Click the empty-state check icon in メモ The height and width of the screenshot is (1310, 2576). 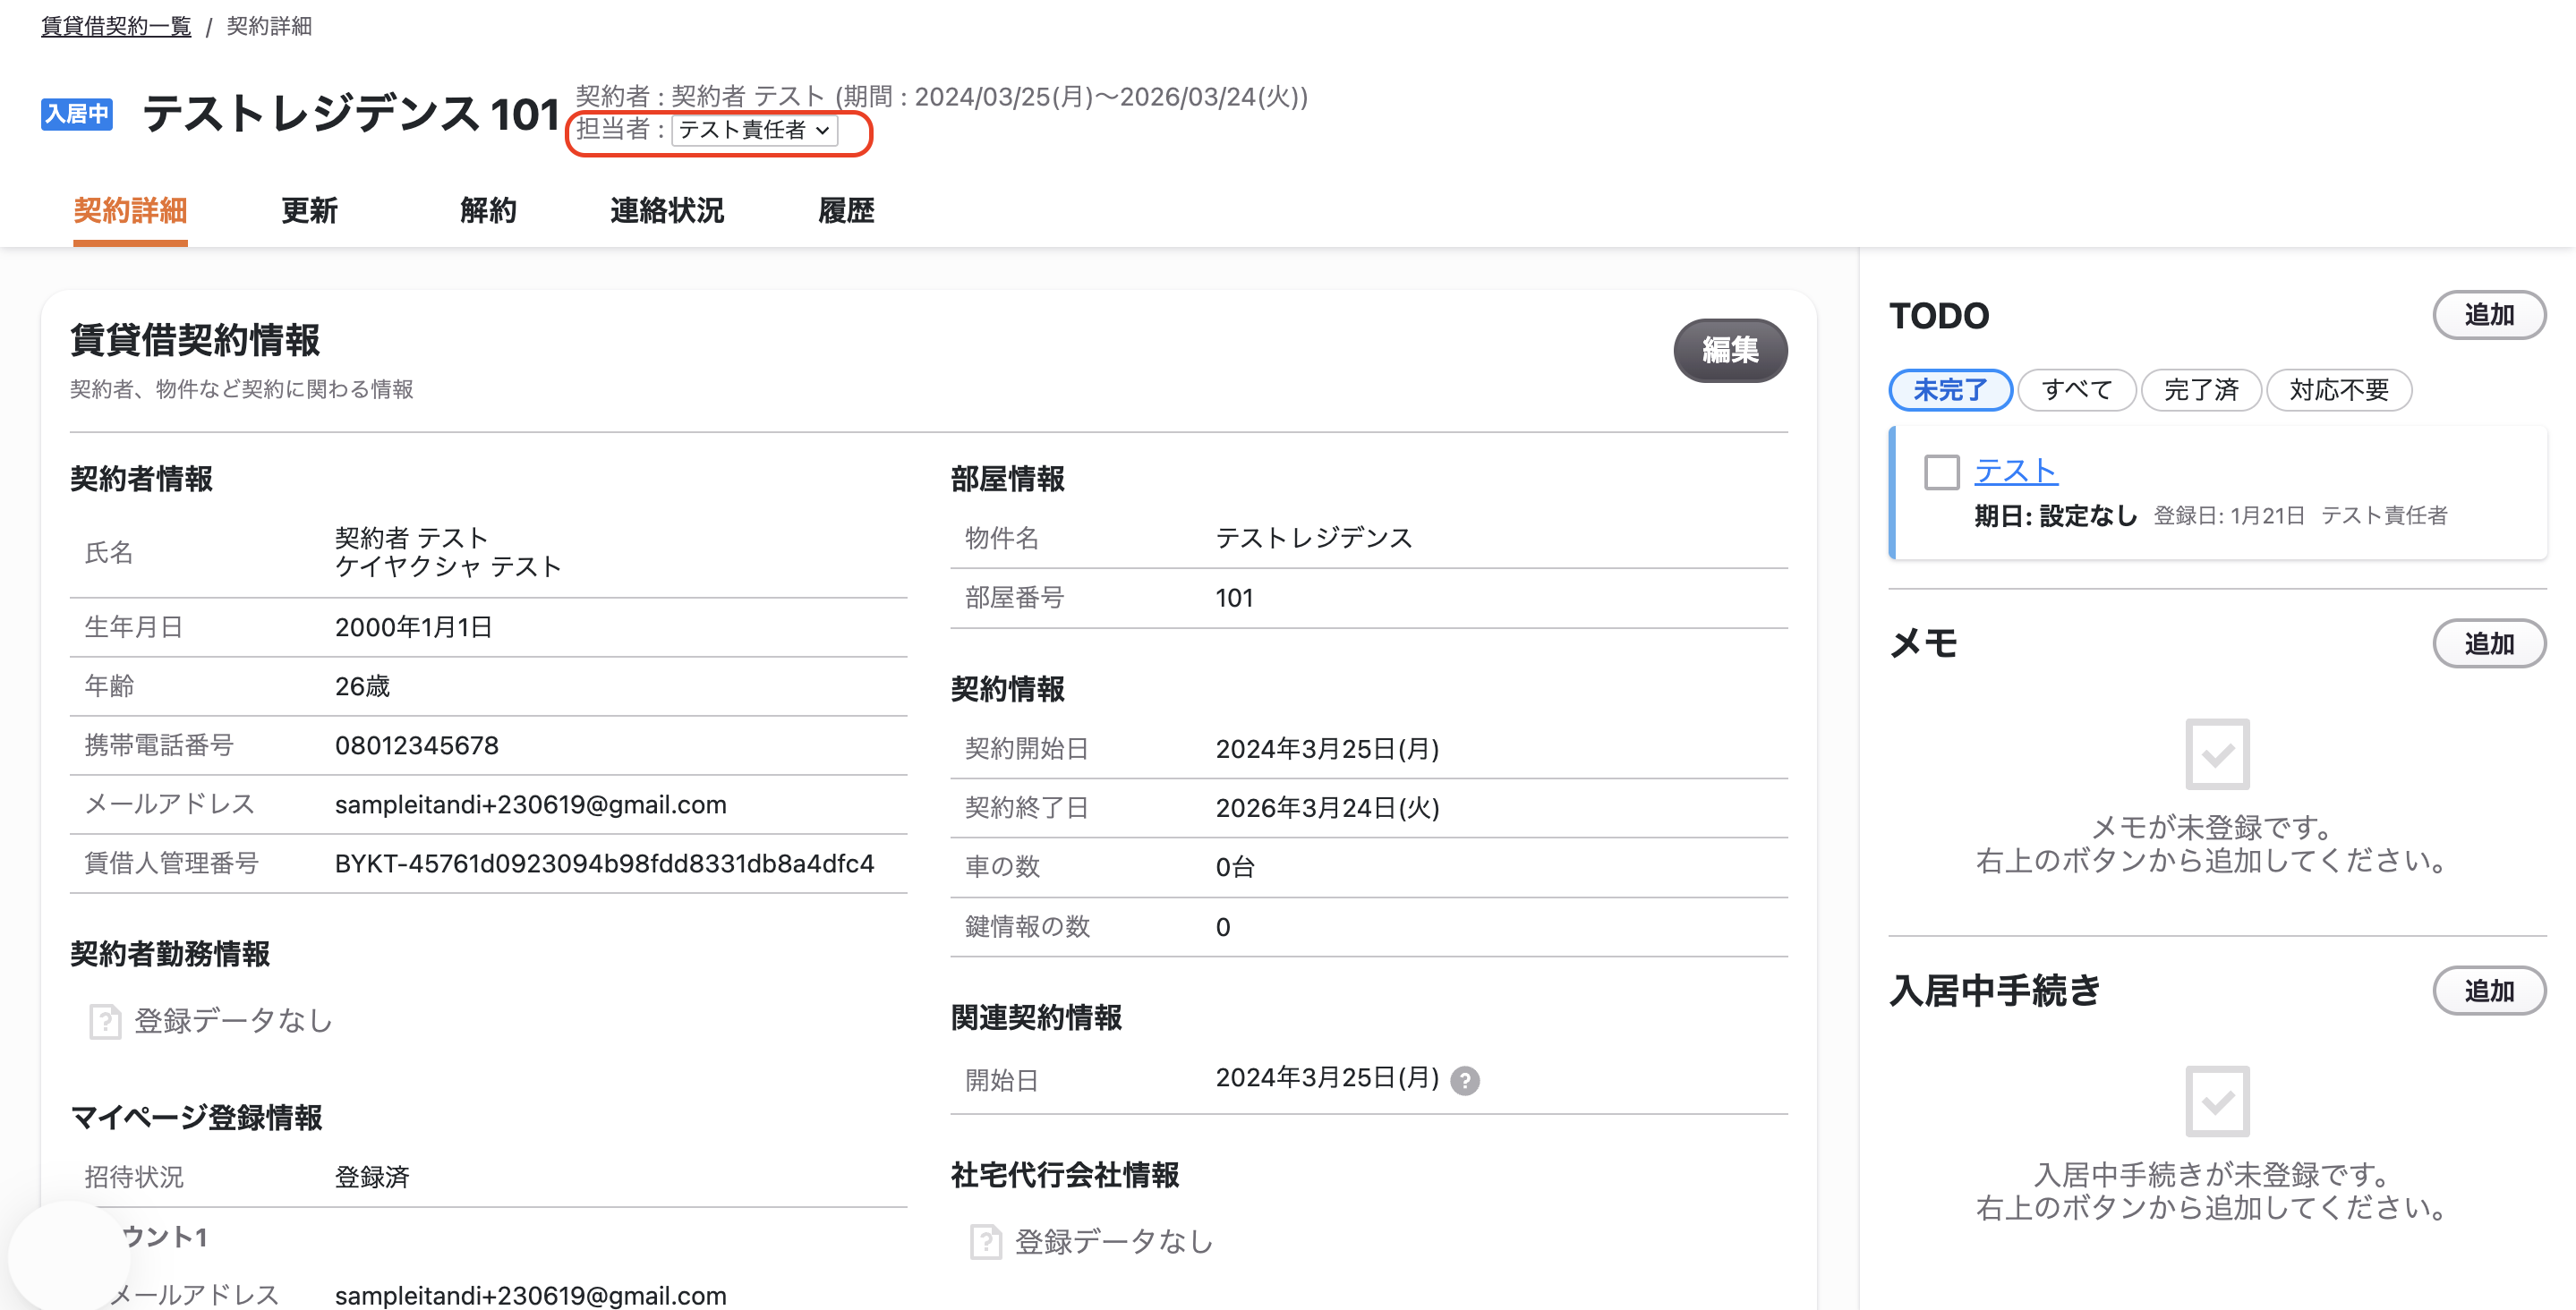(2217, 754)
